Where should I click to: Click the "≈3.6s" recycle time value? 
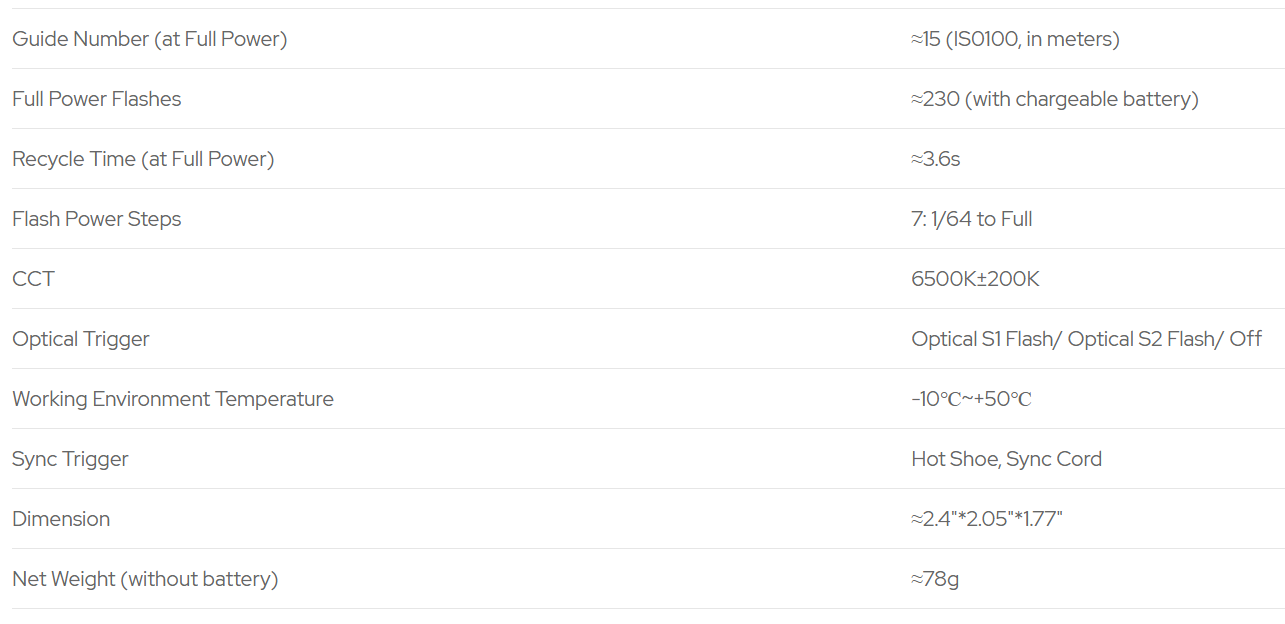(935, 159)
